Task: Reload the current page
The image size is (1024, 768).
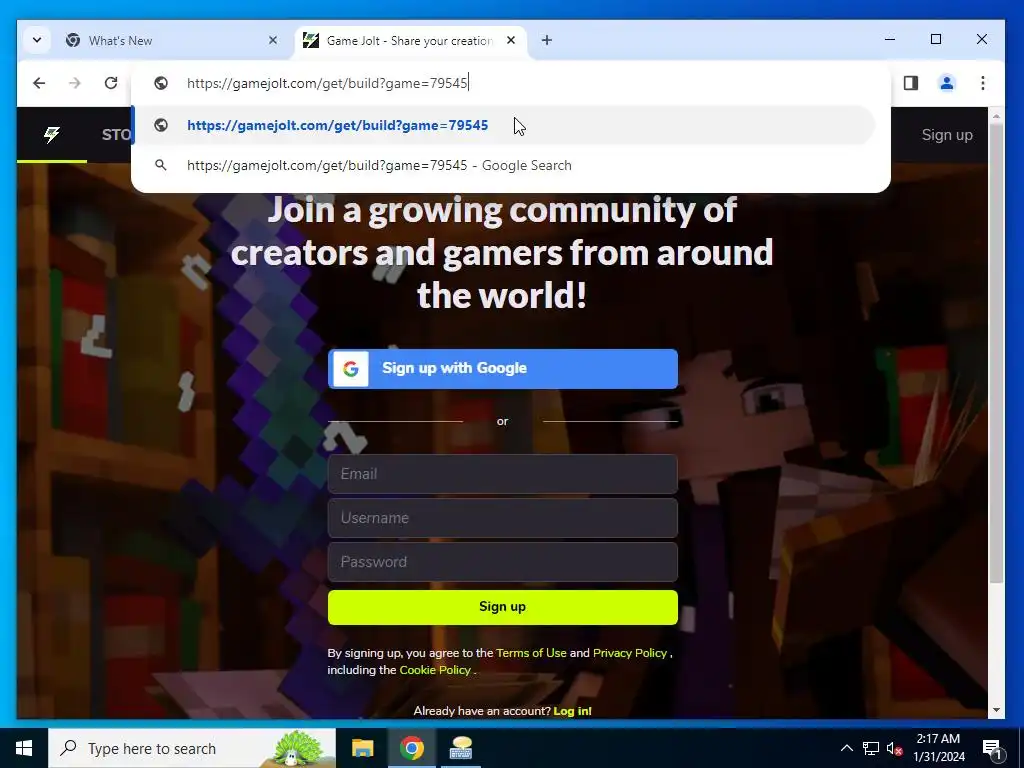Action: (111, 83)
